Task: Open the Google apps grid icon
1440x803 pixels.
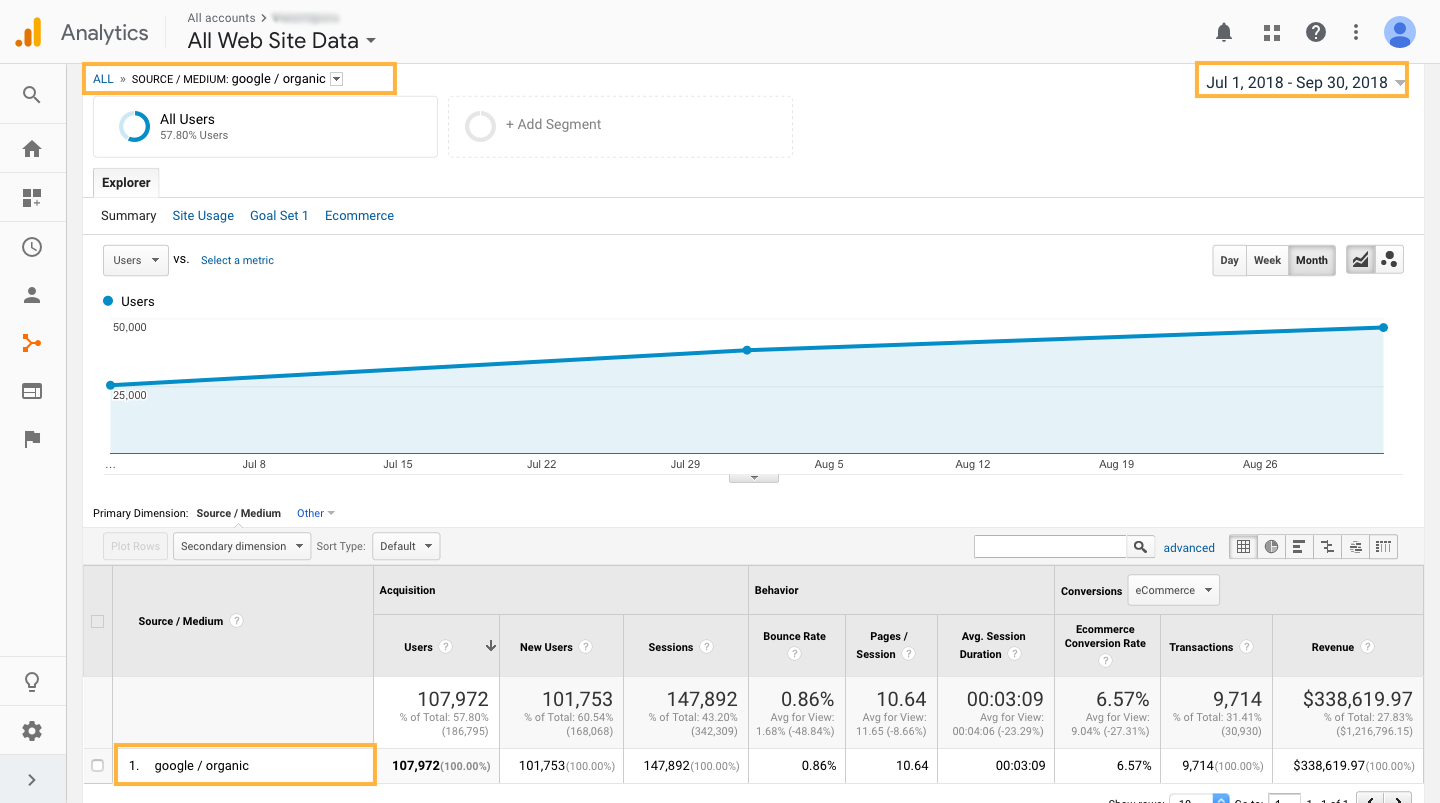Action: 1272,33
